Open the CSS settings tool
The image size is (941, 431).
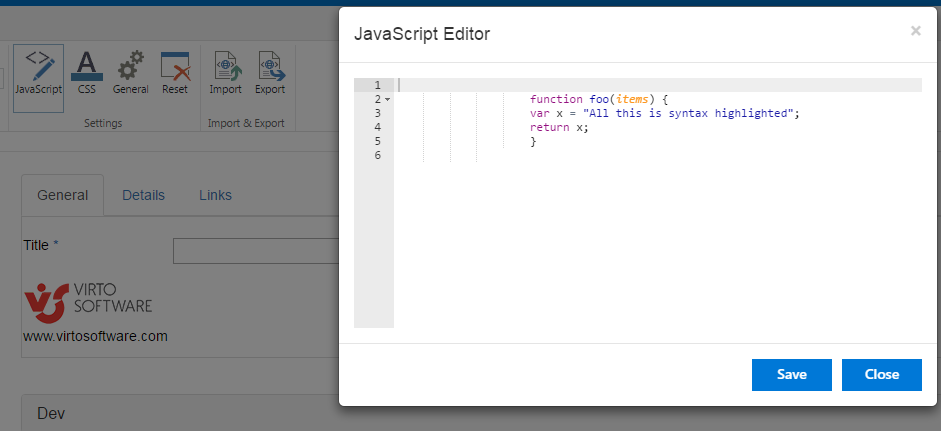[86, 73]
